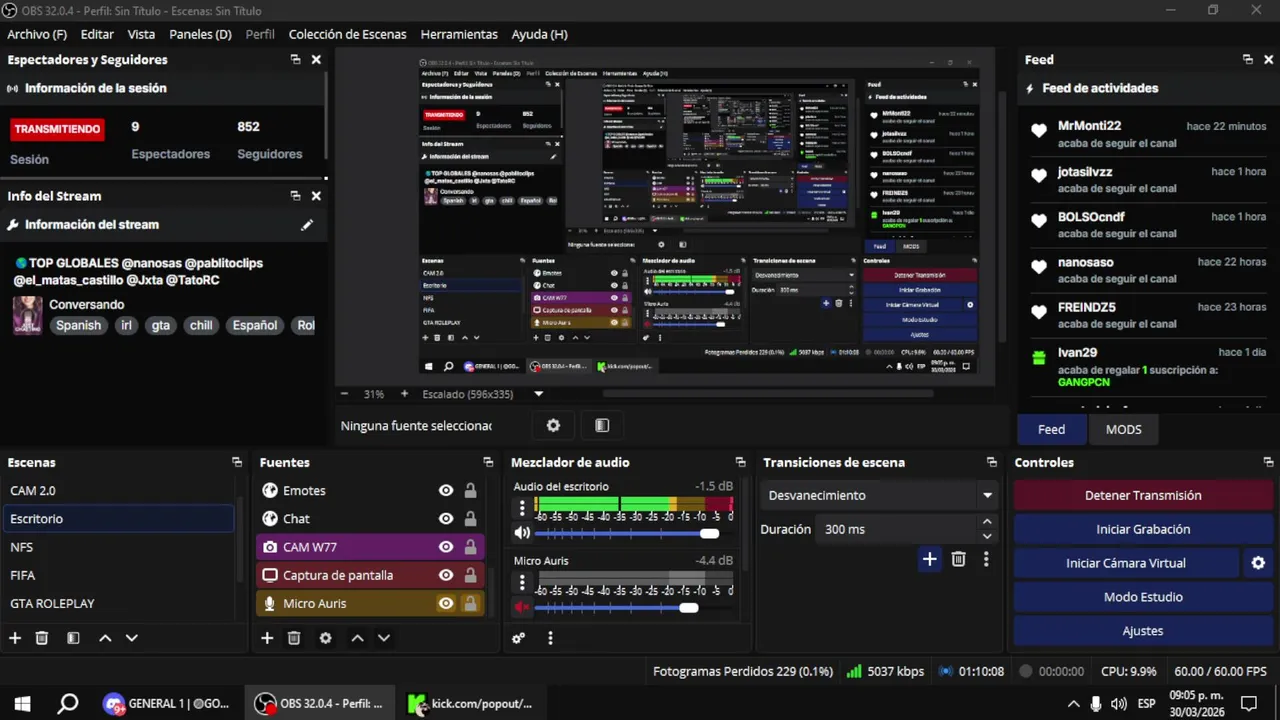
Task: Show hidden tray icons chevron
Action: 1074,703
